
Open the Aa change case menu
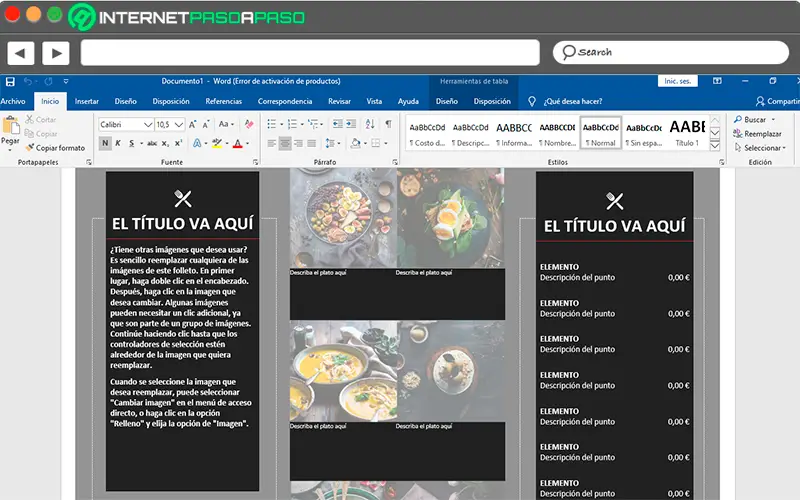point(226,124)
